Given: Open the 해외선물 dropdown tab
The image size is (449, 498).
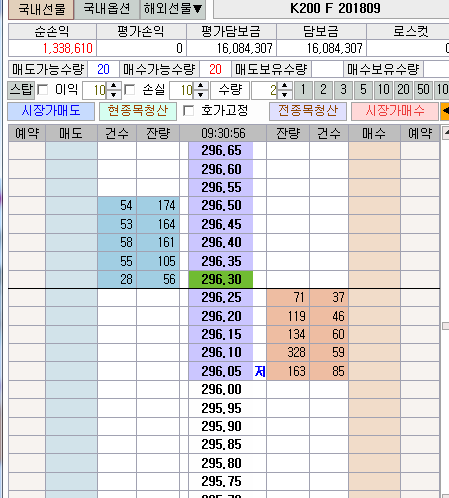Looking at the screenshot, I should 173,9.
